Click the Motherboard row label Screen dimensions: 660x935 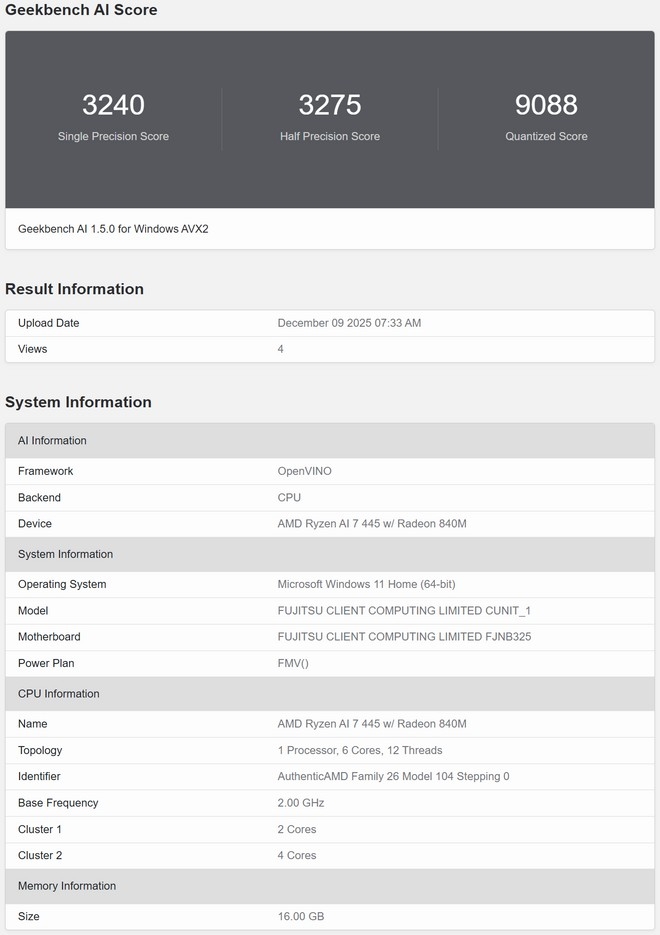[x=49, y=637]
